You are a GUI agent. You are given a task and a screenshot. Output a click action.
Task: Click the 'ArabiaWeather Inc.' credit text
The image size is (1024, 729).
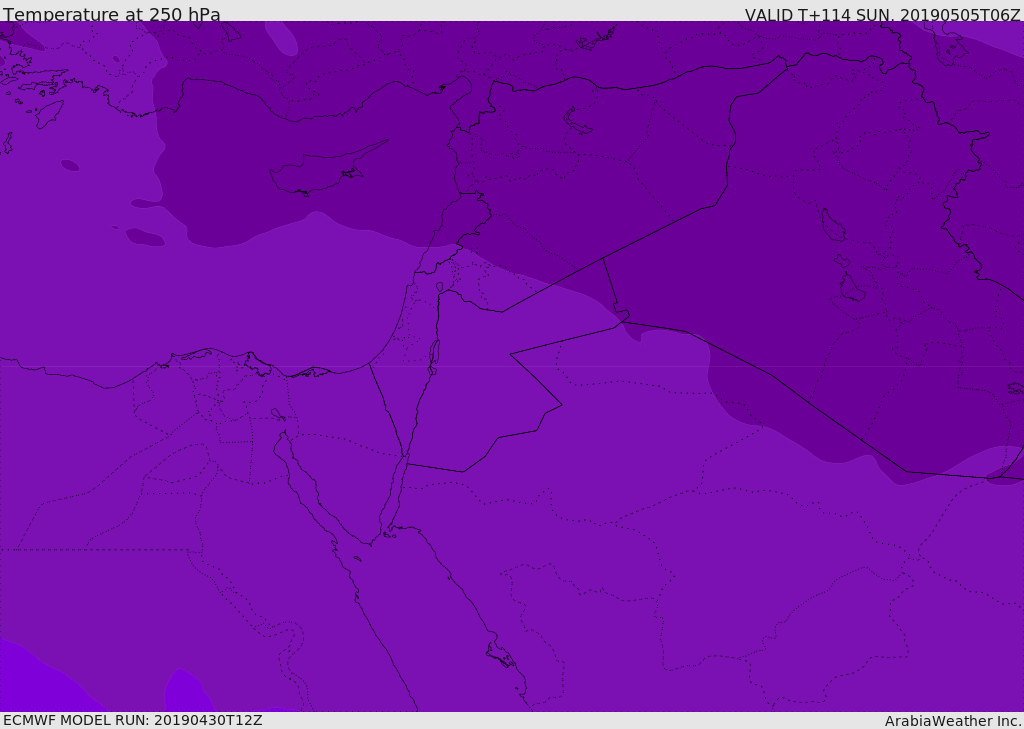click(953, 721)
